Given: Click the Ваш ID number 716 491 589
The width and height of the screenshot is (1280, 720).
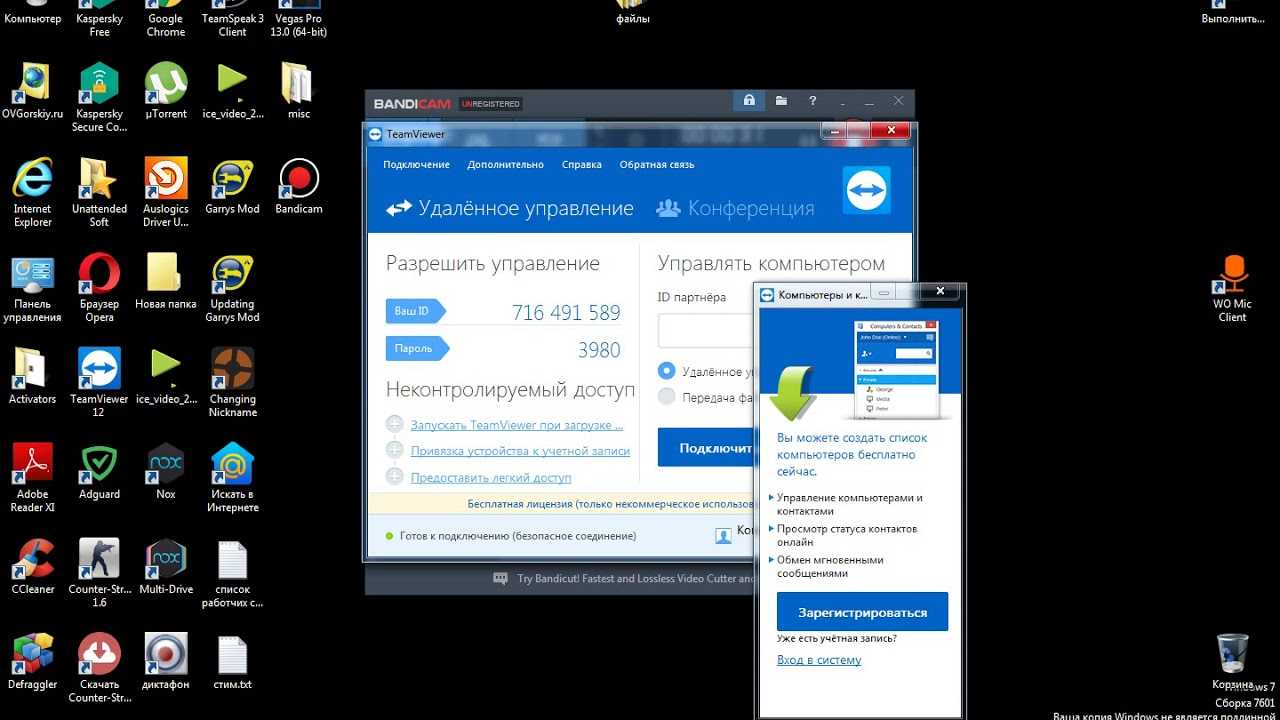Looking at the screenshot, I should [x=566, y=312].
